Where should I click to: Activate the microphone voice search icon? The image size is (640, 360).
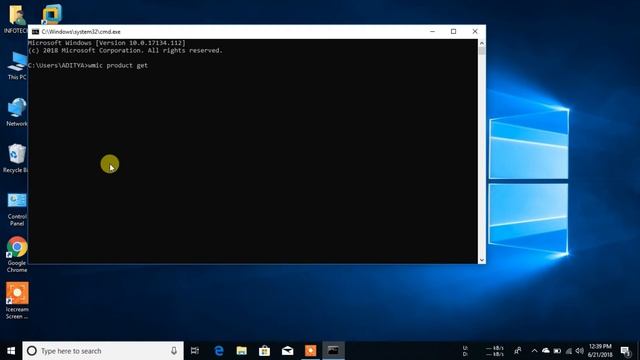tap(174, 351)
